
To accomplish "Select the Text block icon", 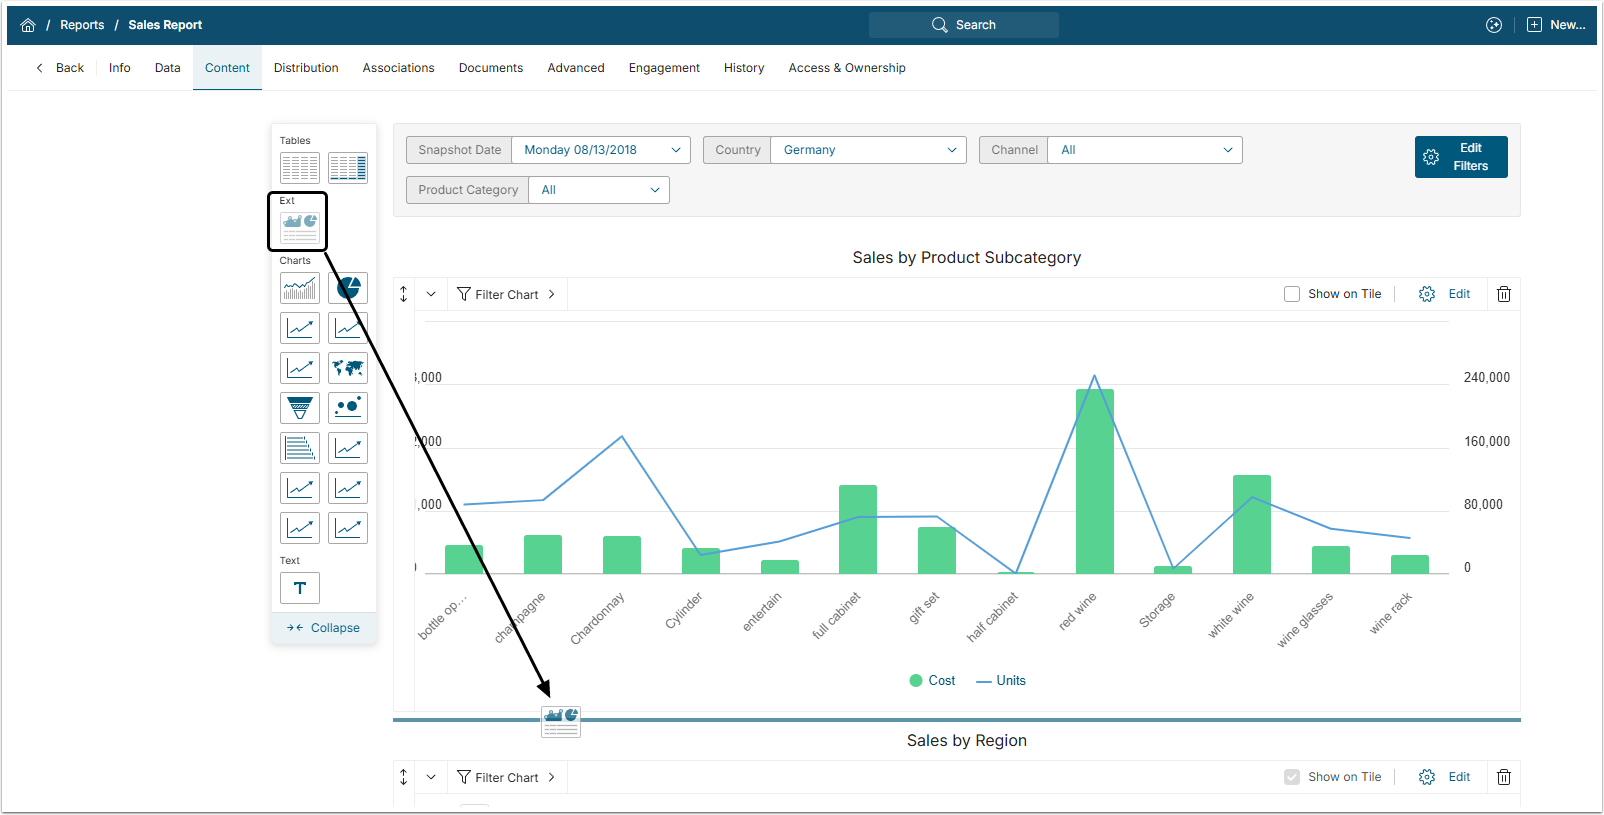I will (300, 588).
